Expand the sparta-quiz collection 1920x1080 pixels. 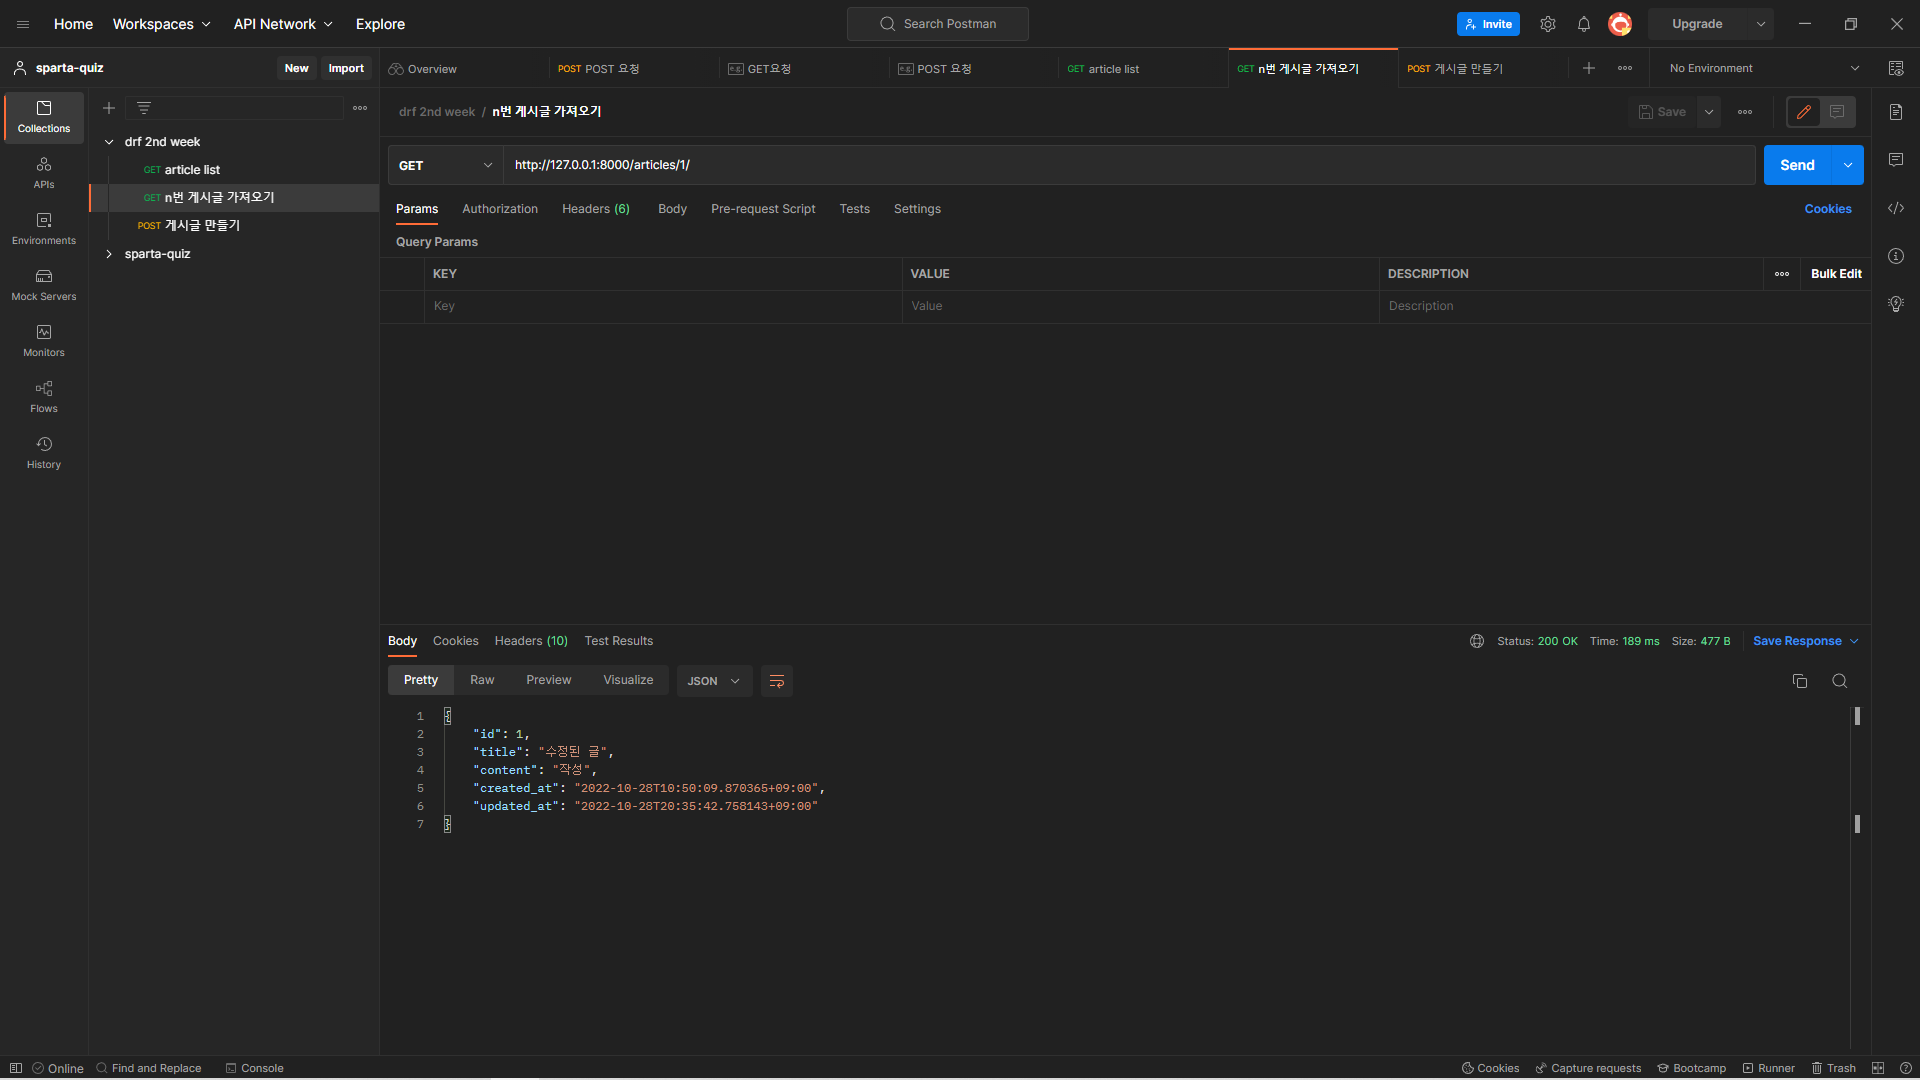109,254
